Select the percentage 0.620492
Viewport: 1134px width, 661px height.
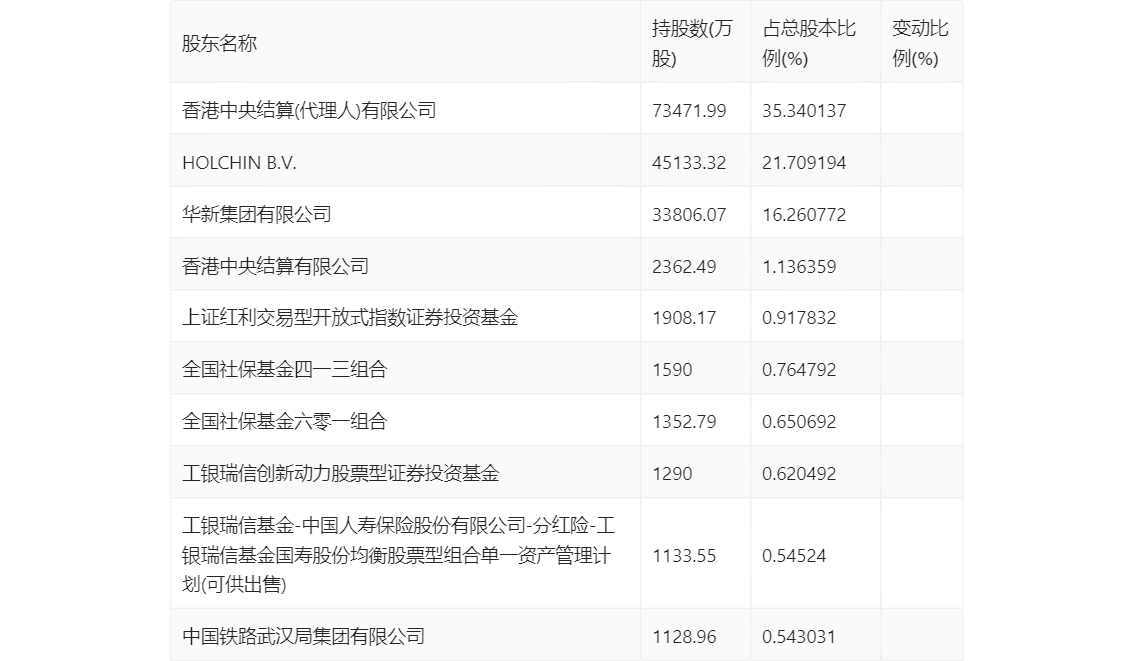[798, 474]
